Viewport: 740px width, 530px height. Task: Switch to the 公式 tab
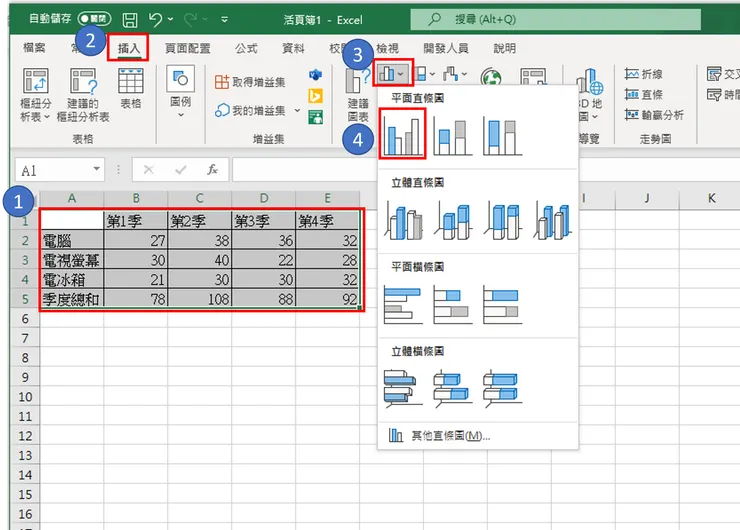tap(246, 48)
